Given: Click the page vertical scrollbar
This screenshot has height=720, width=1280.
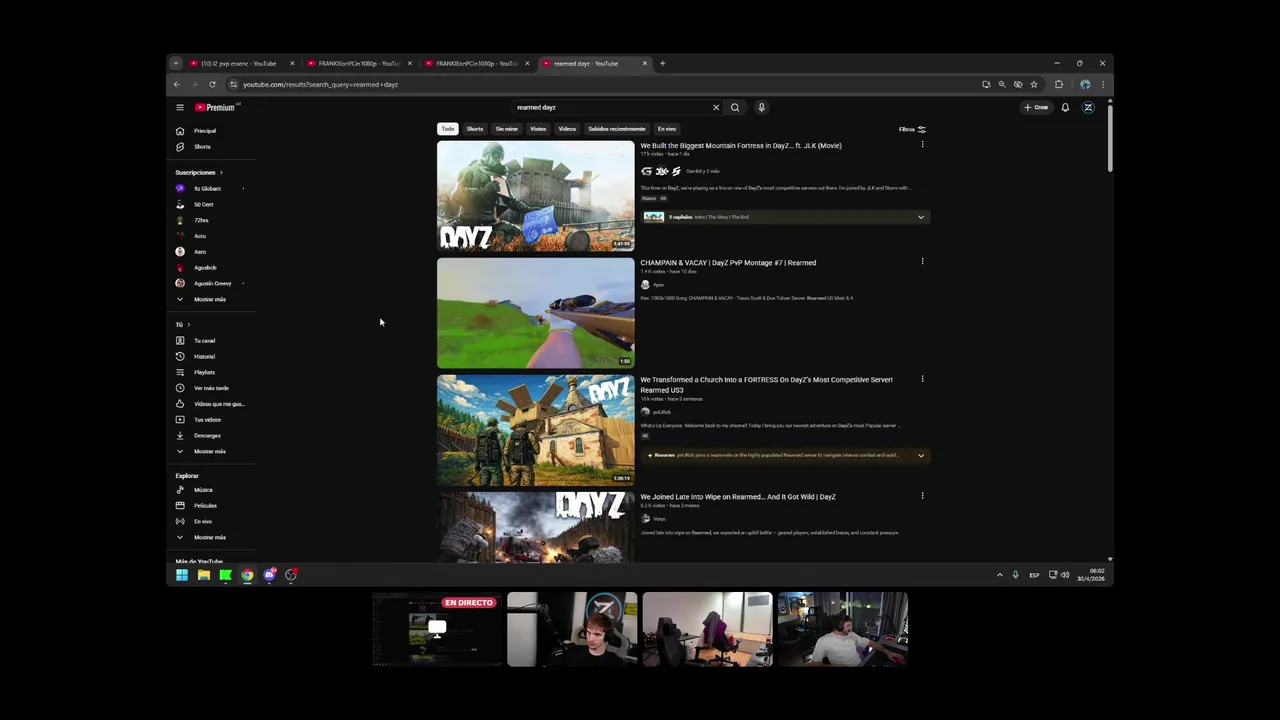Looking at the screenshot, I should pyautogui.click(x=1110, y=138).
